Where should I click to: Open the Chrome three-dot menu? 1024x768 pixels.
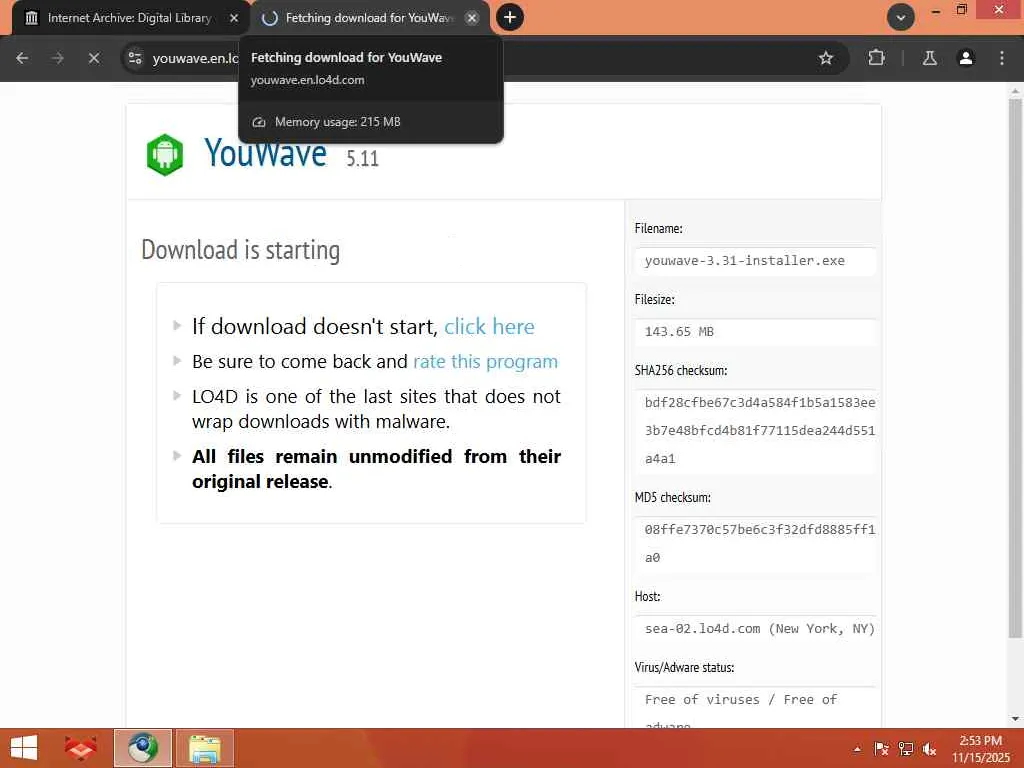pos(1002,58)
